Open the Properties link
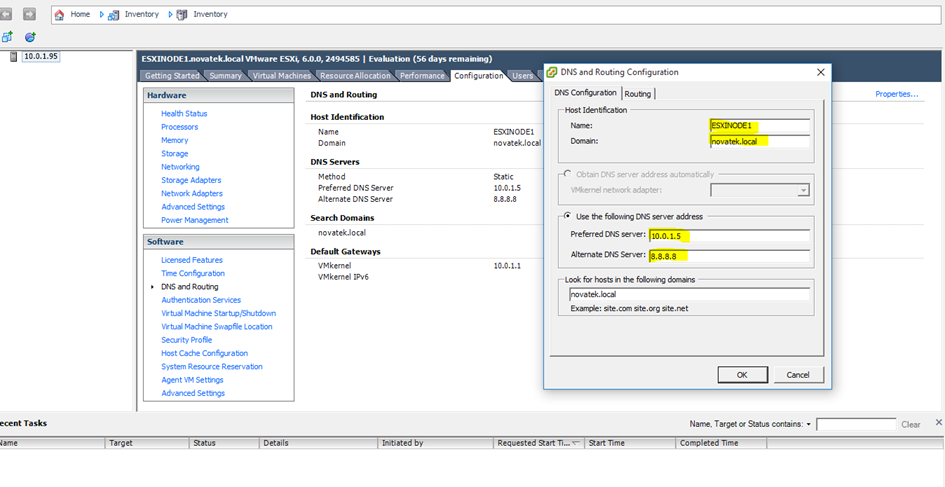The image size is (945, 487). (896, 94)
